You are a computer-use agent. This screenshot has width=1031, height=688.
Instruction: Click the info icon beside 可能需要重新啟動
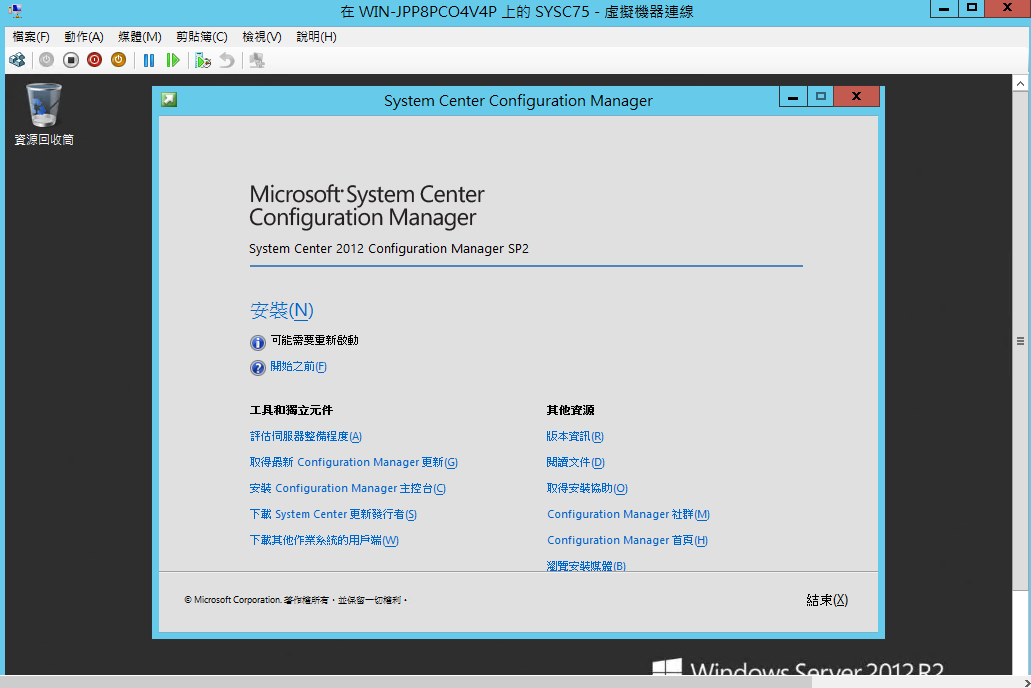[258, 342]
